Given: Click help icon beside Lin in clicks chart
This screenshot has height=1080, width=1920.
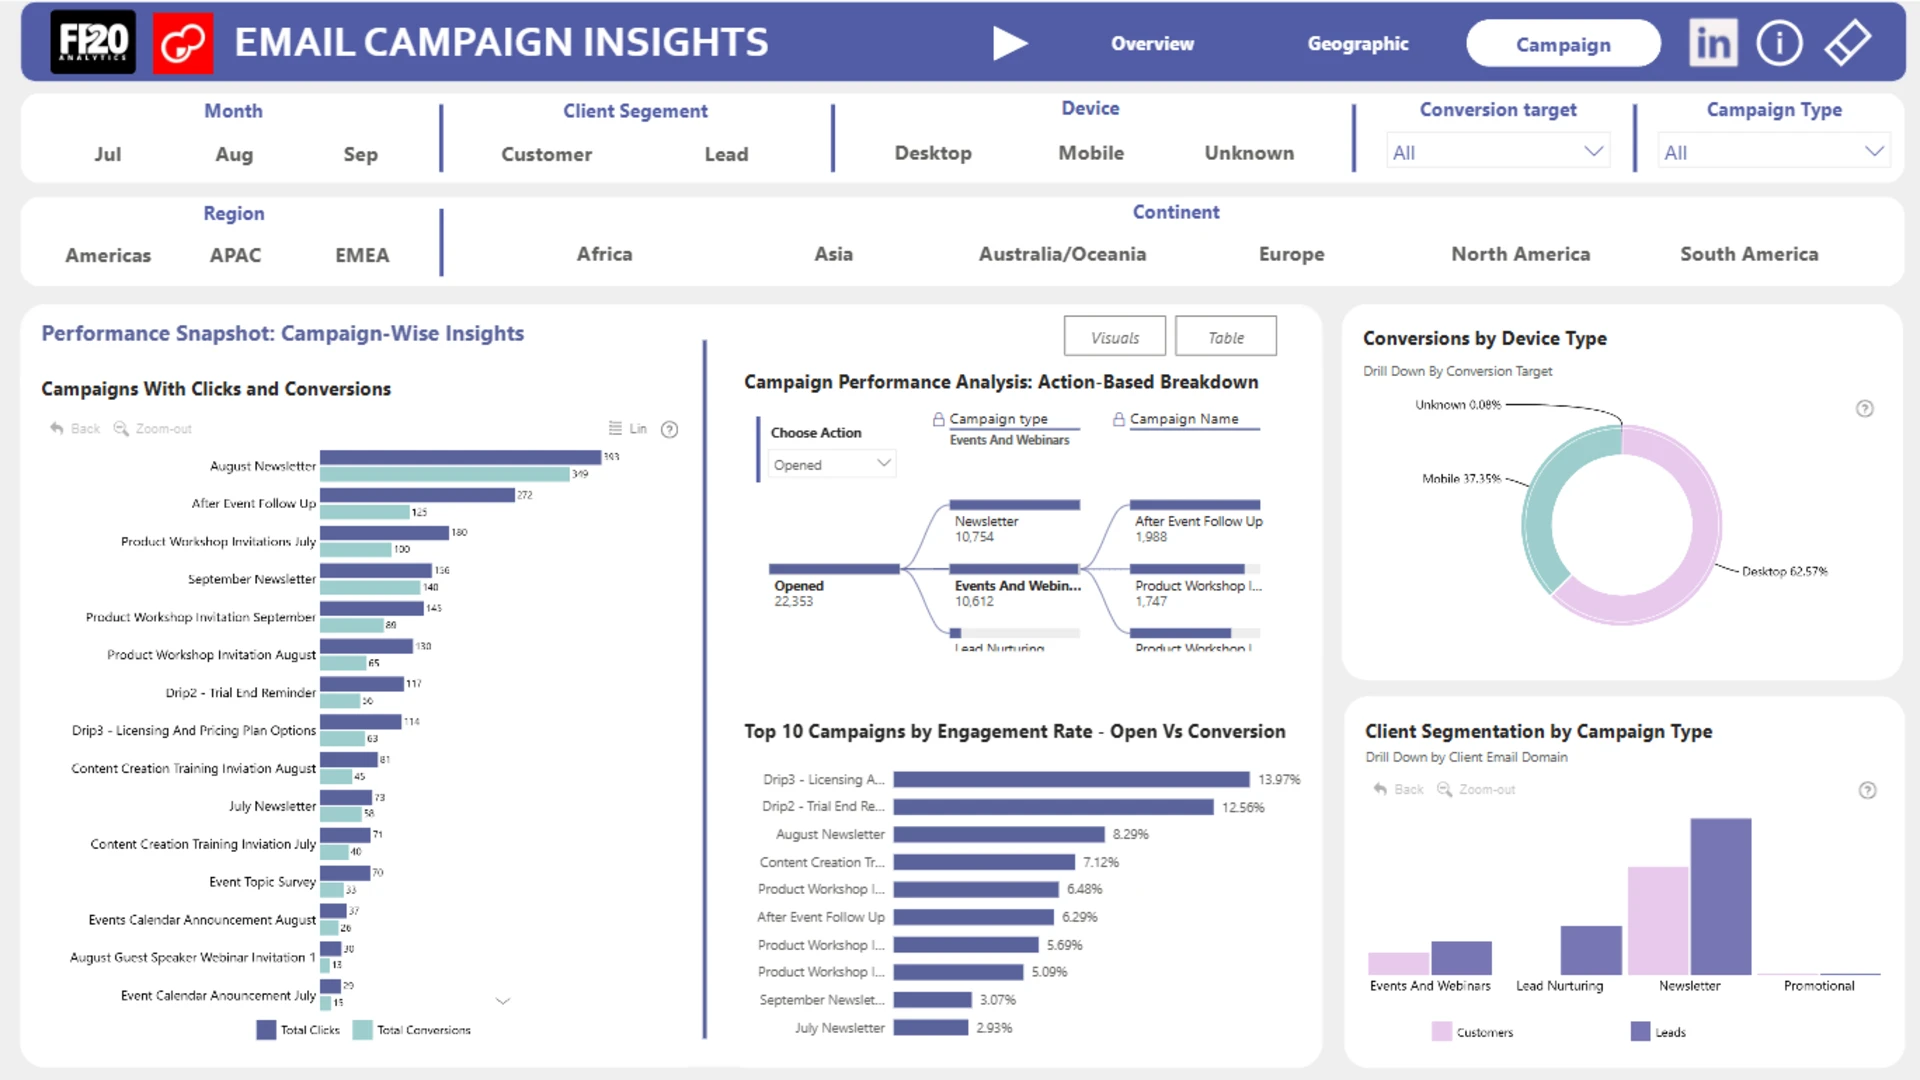Looking at the screenshot, I should pyautogui.click(x=670, y=429).
